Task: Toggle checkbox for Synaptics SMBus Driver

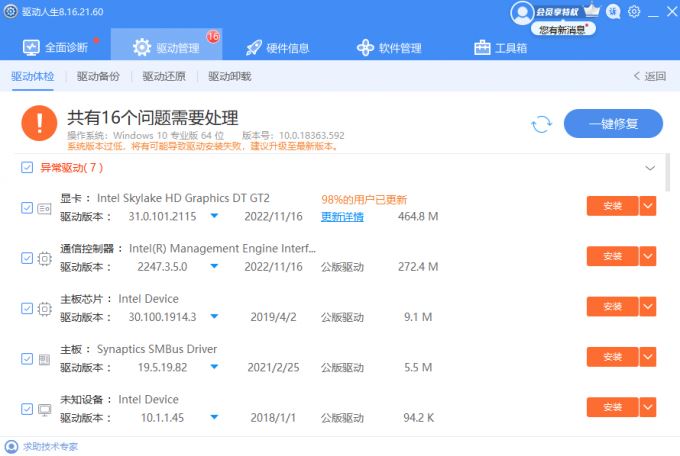Action: [27, 357]
